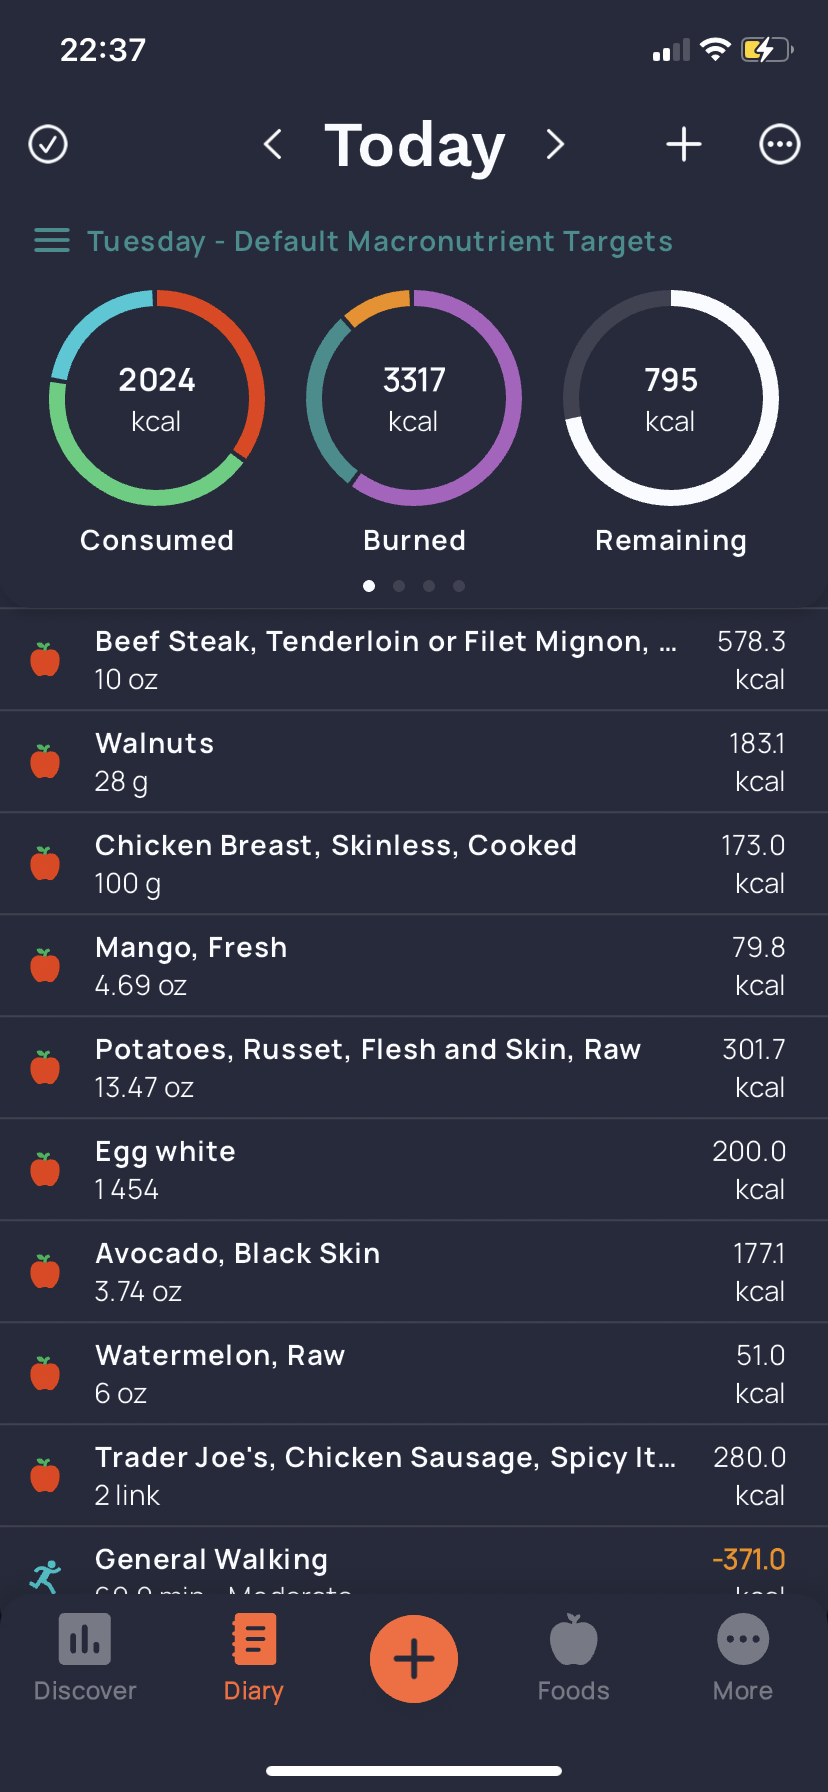
Task: Open the three-dots options menu in header
Action: click(780, 144)
